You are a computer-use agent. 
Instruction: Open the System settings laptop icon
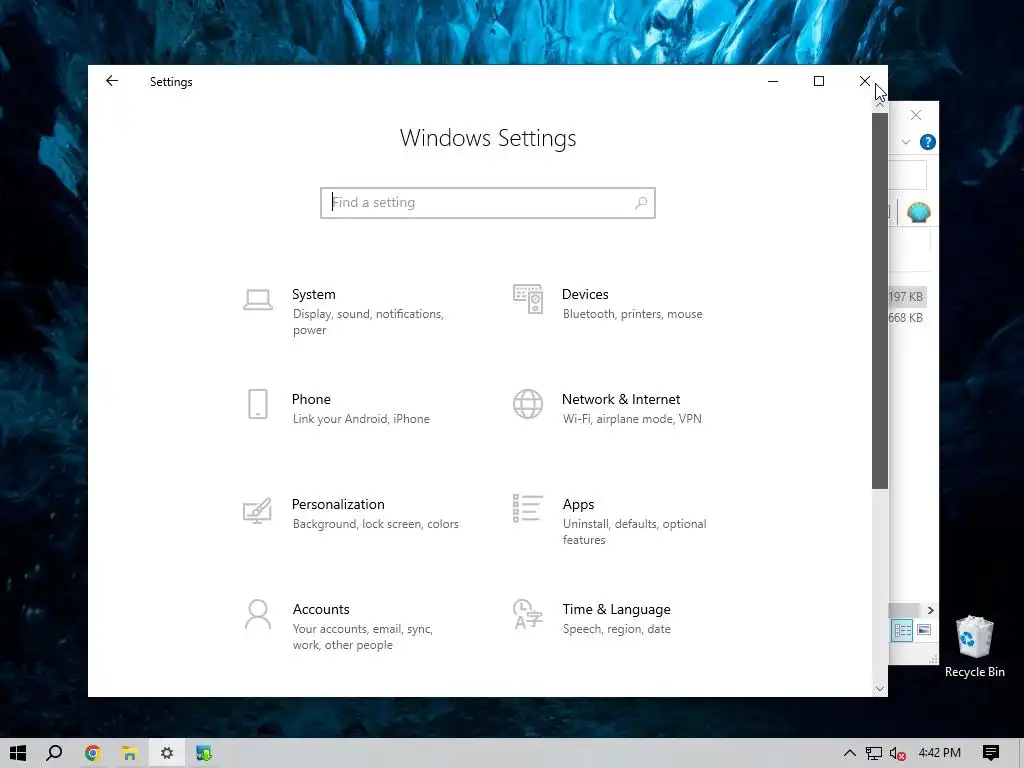[258, 300]
